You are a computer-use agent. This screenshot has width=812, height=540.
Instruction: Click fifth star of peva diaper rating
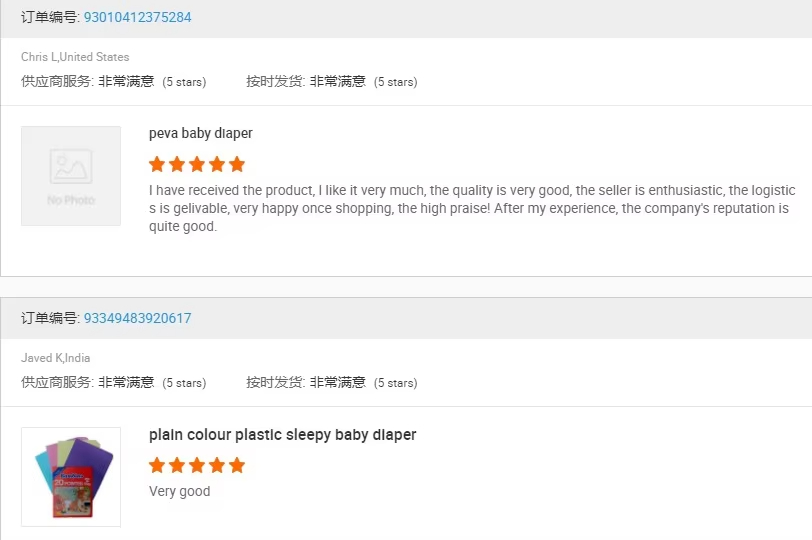237,164
